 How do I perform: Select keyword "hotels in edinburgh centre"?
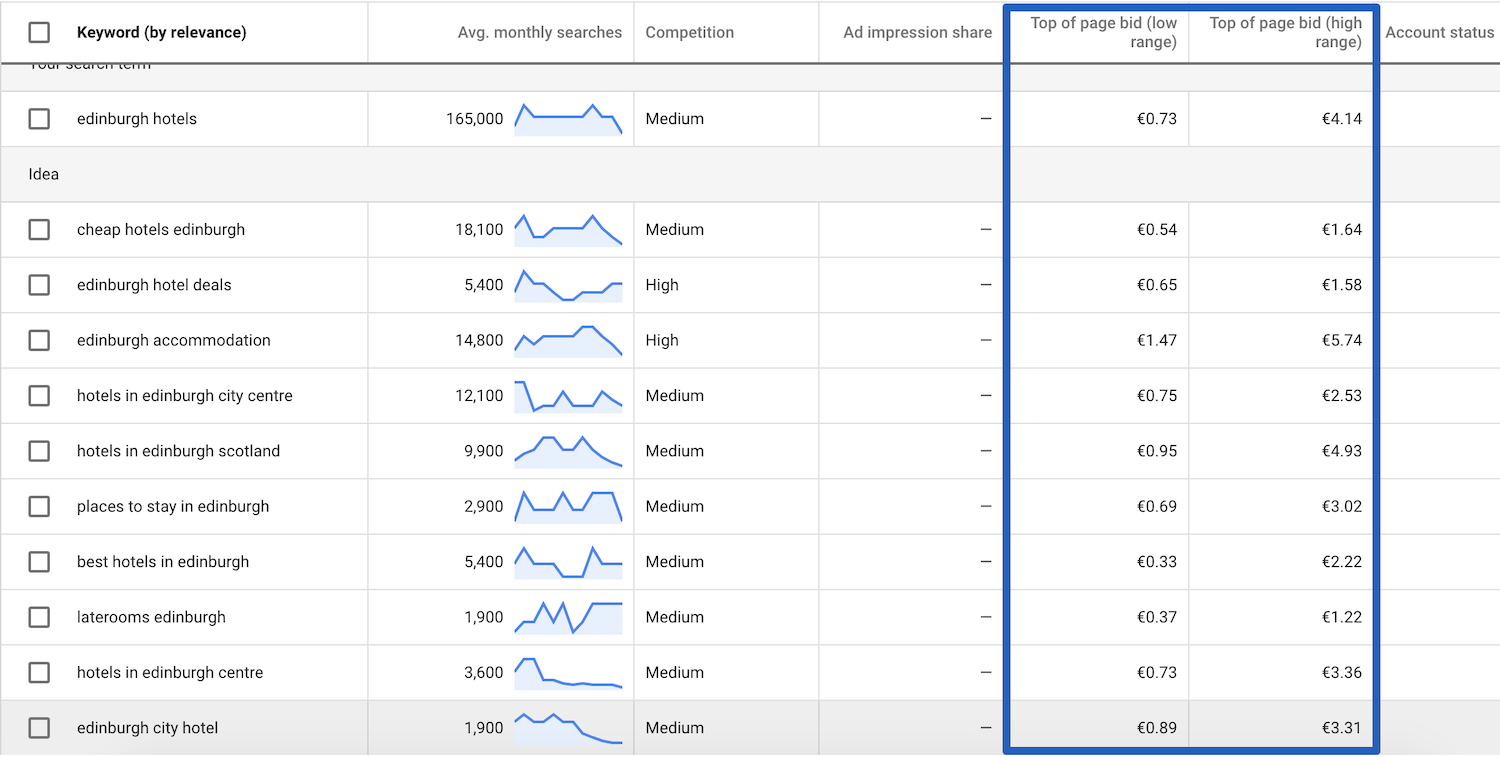pos(170,673)
